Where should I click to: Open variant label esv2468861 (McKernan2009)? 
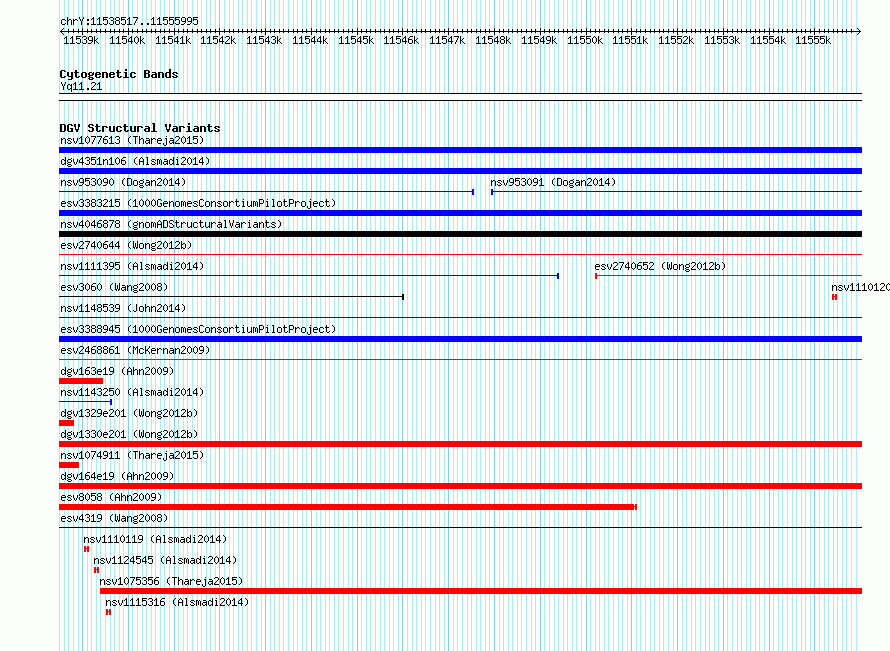(x=135, y=350)
